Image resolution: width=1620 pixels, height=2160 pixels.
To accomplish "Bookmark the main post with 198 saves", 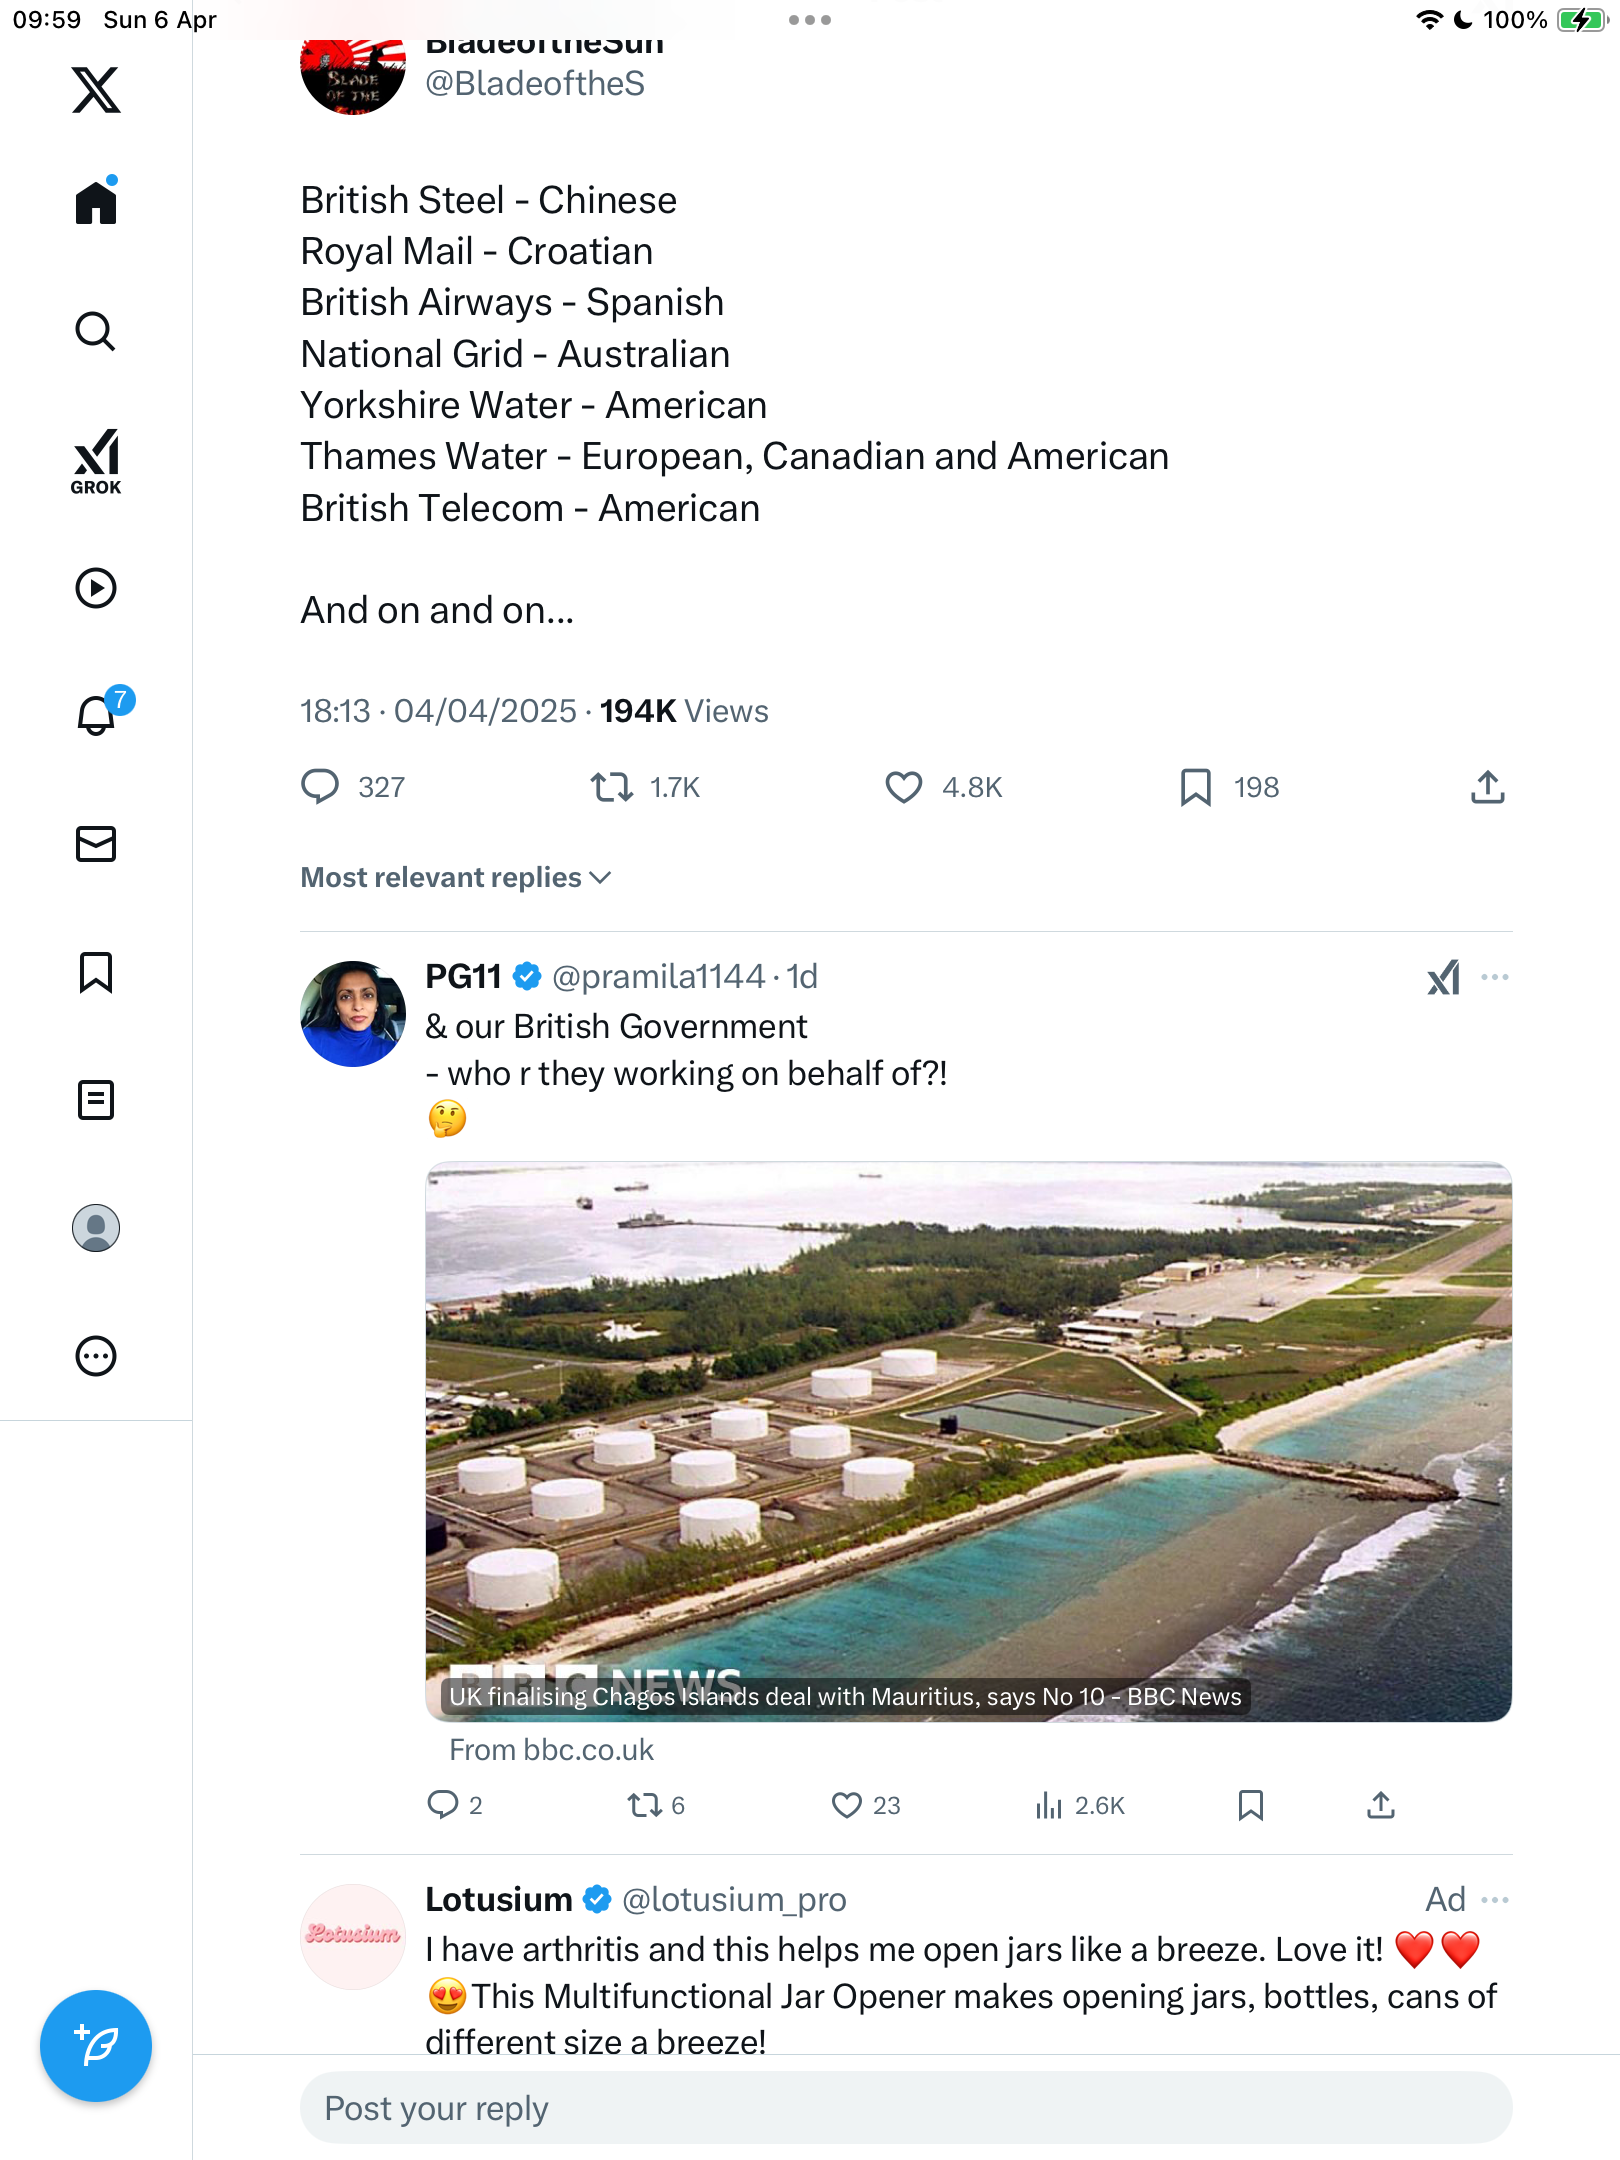I will (x=1195, y=788).
